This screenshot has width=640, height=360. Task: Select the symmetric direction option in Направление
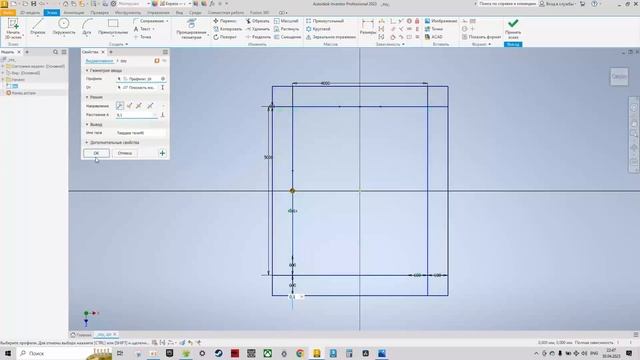coord(139,106)
